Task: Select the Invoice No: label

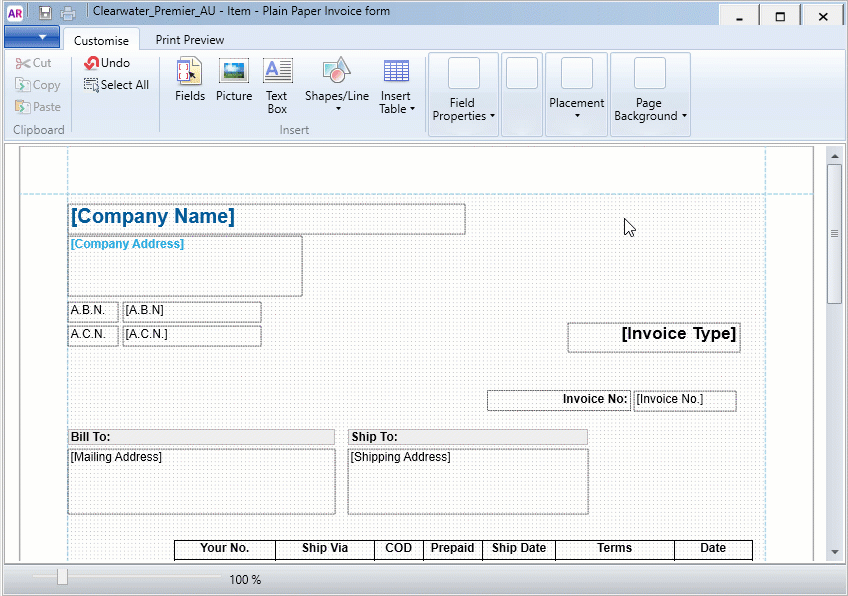Action: [x=559, y=401]
